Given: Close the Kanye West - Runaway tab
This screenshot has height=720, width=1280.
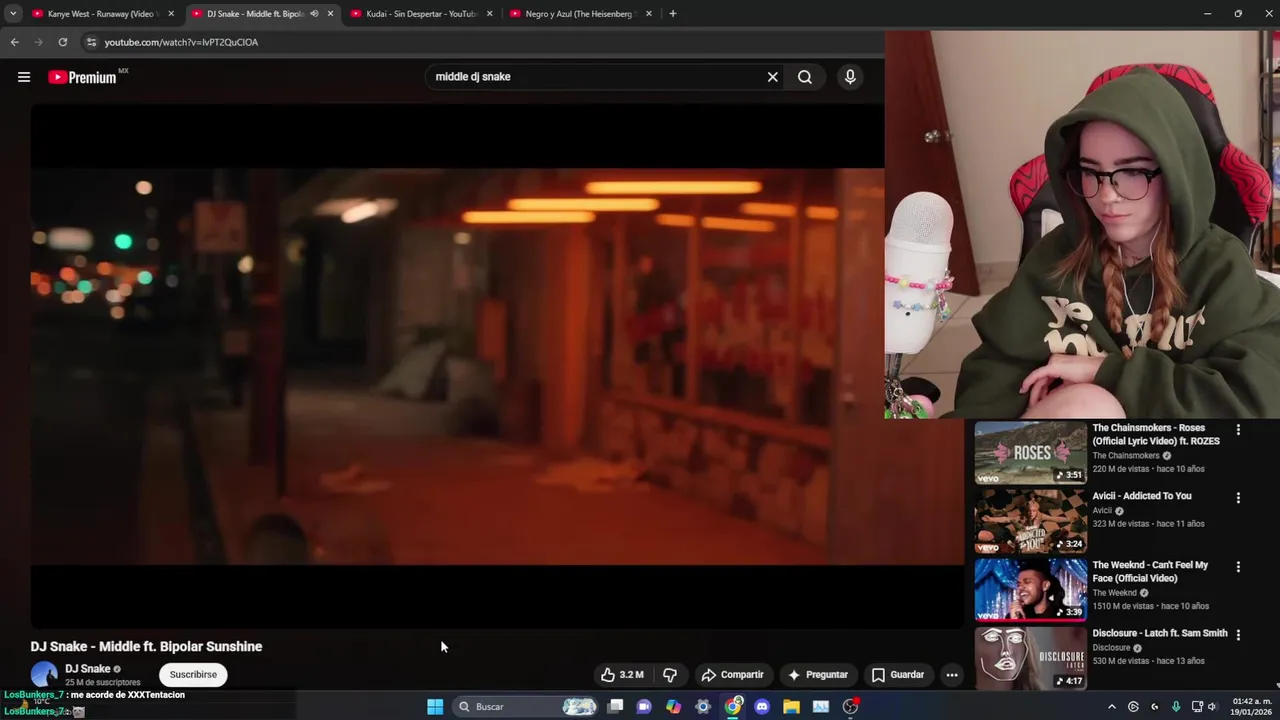Looking at the screenshot, I should click(x=171, y=14).
